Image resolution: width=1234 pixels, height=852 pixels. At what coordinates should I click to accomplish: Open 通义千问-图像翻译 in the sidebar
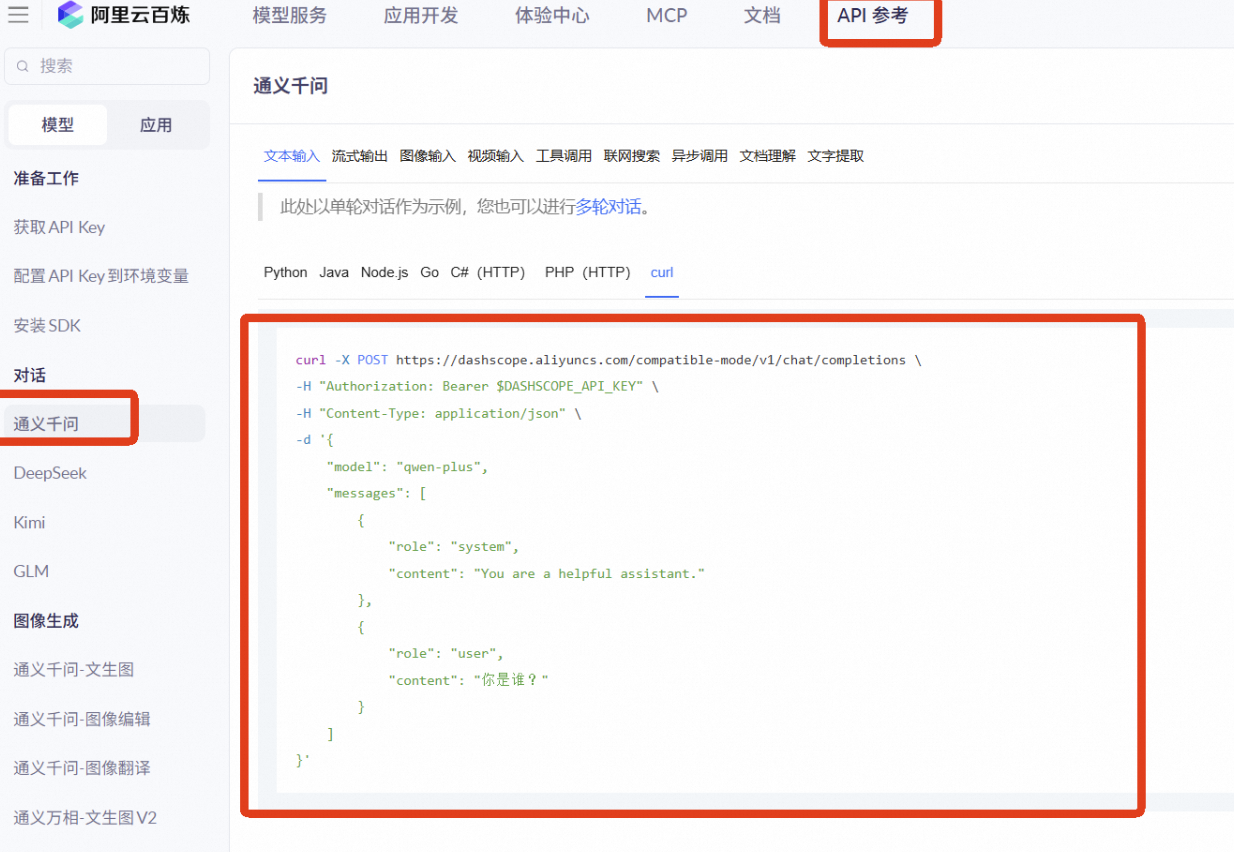click(81, 768)
